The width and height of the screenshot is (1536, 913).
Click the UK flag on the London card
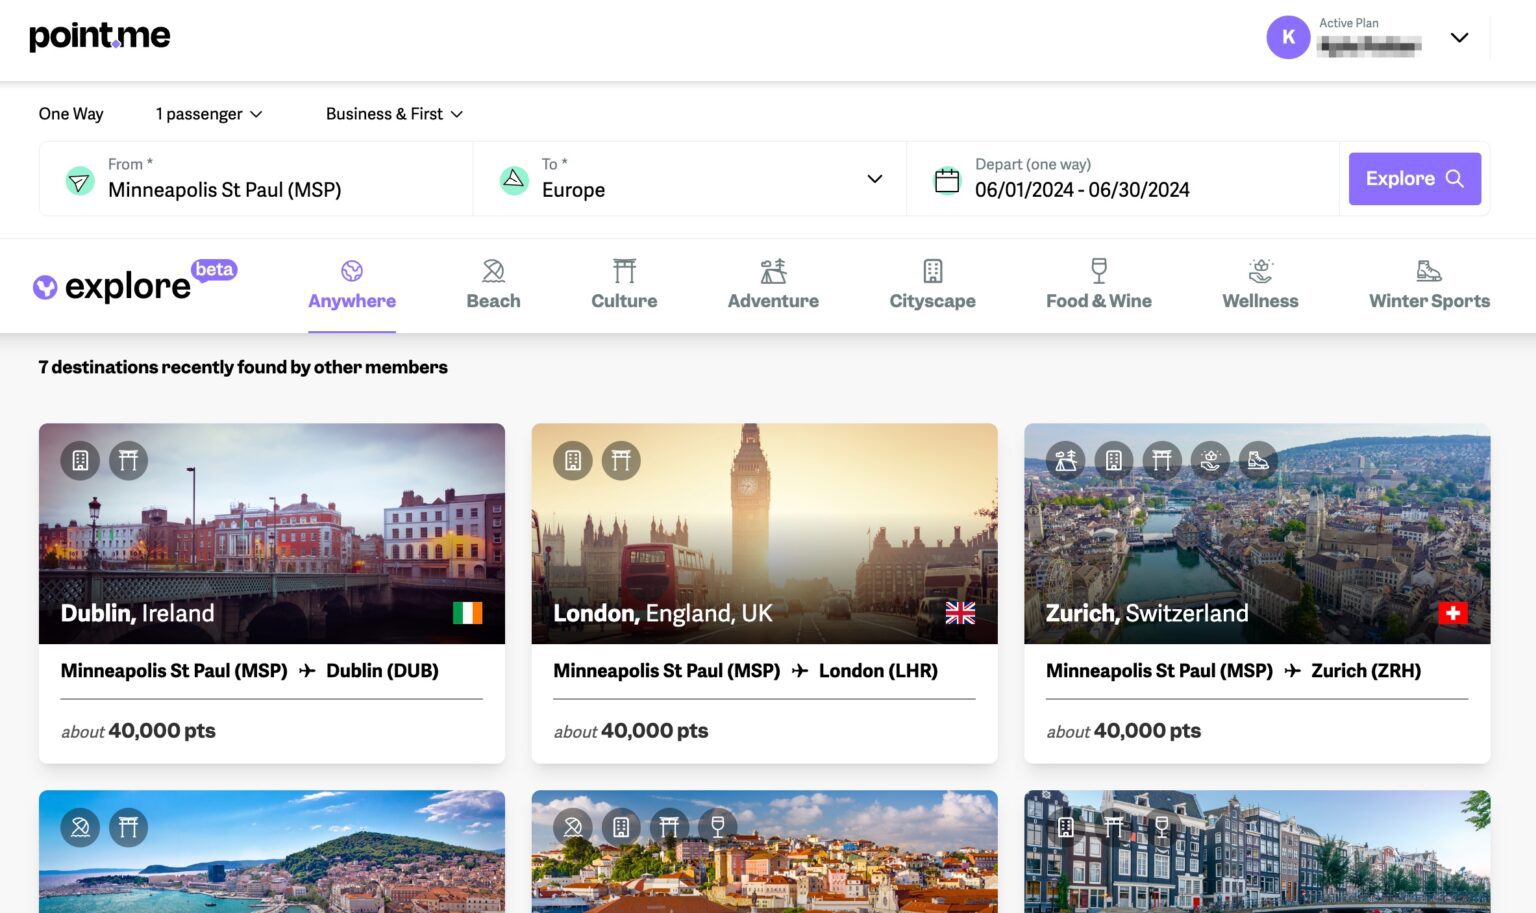point(961,613)
